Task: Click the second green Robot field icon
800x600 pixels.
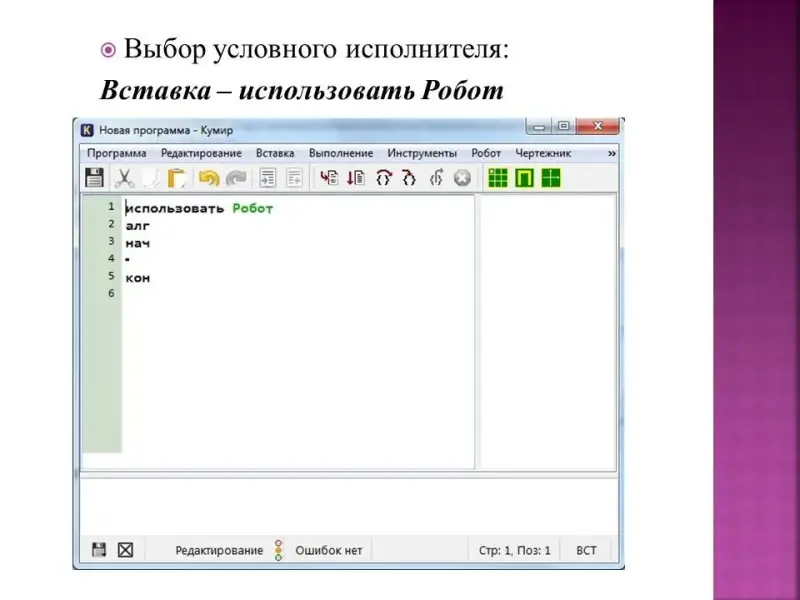Action: pos(524,179)
